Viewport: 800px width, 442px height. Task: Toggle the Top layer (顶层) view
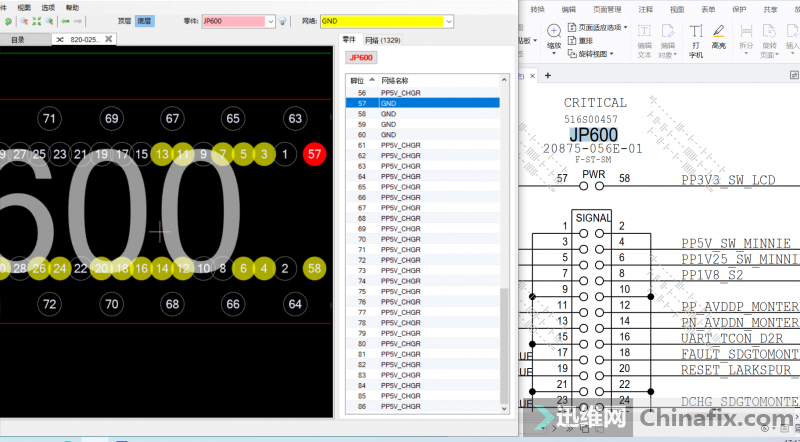[x=124, y=21]
